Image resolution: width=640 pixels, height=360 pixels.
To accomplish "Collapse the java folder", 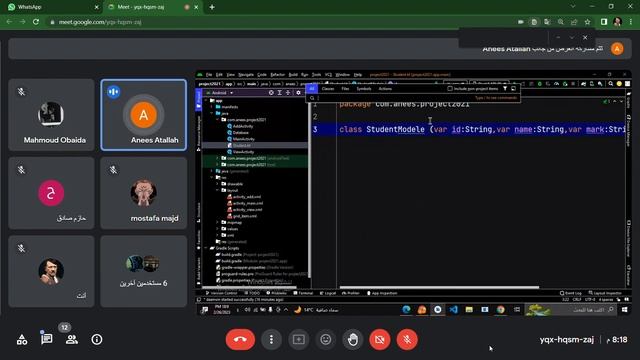I will pos(212,113).
